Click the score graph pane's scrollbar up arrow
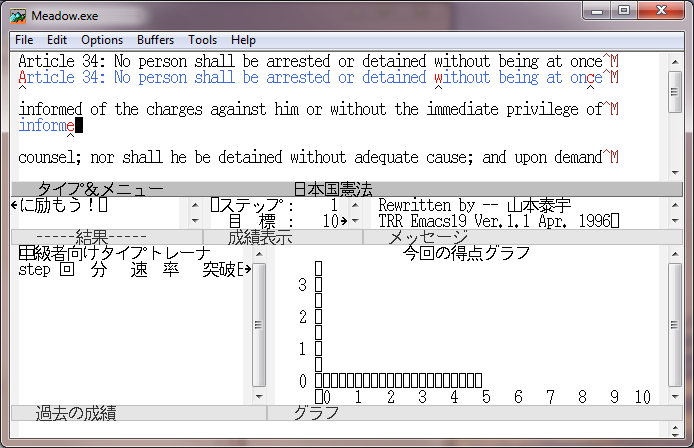The height and width of the screenshot is (448, 694). coord(675,254)
